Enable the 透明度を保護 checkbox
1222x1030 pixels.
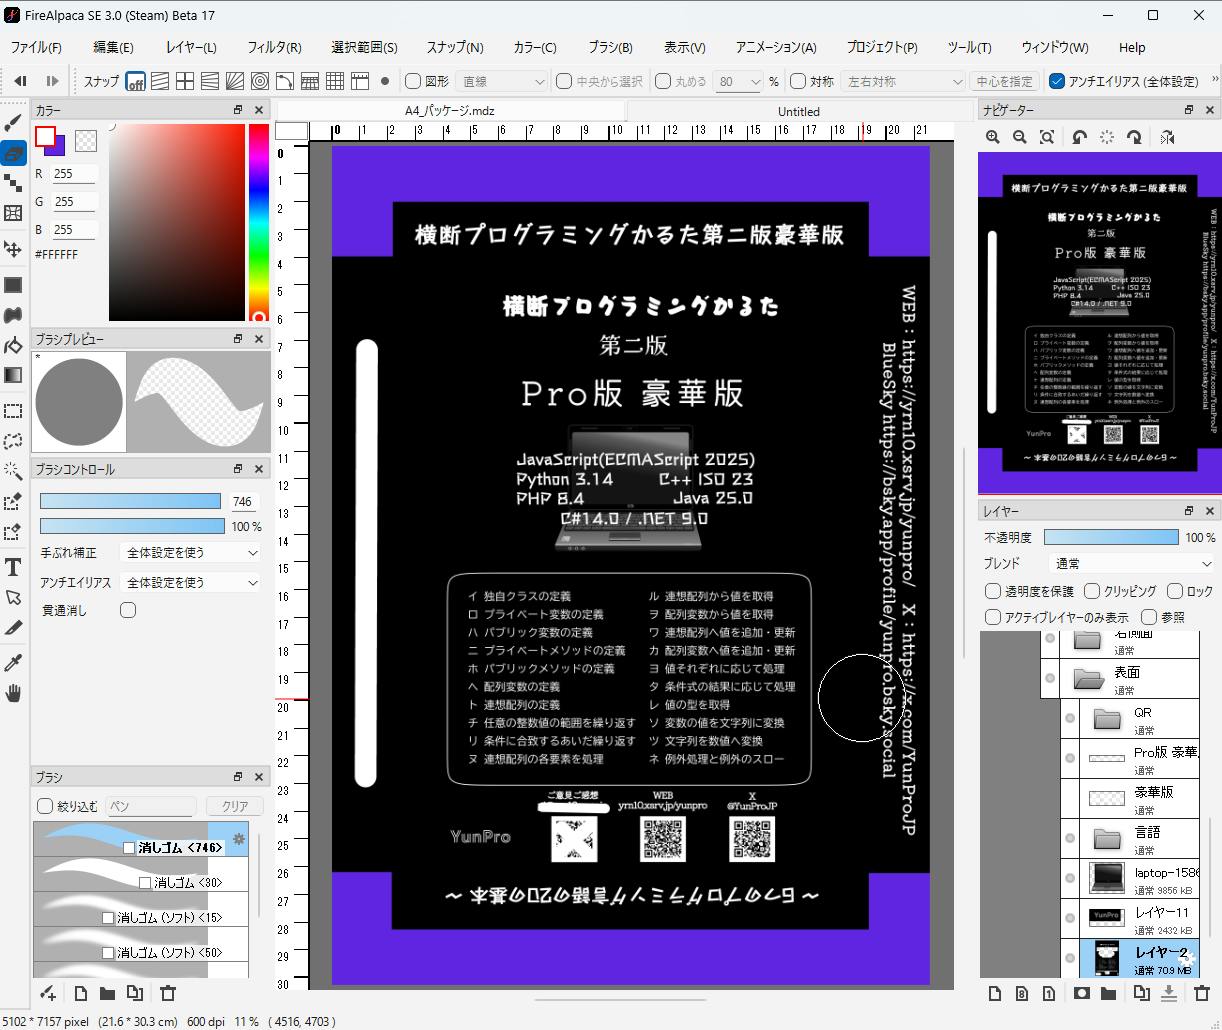[993, 591]
